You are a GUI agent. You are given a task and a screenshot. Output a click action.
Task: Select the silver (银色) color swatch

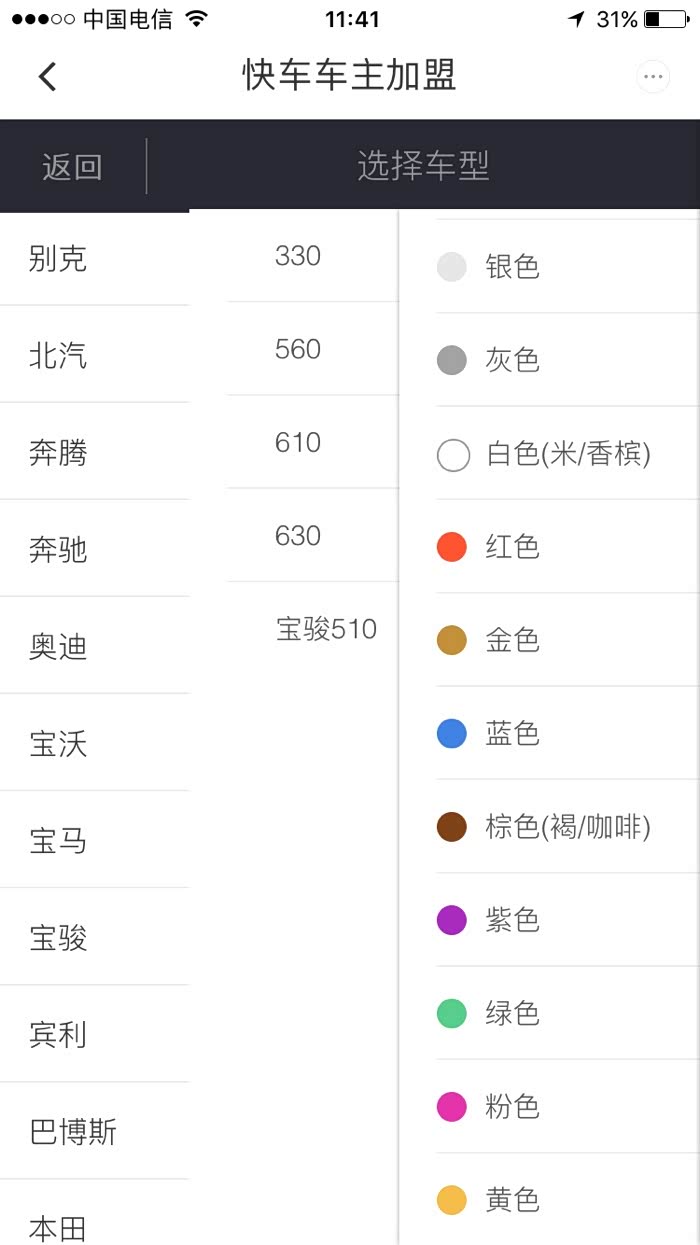452,266
